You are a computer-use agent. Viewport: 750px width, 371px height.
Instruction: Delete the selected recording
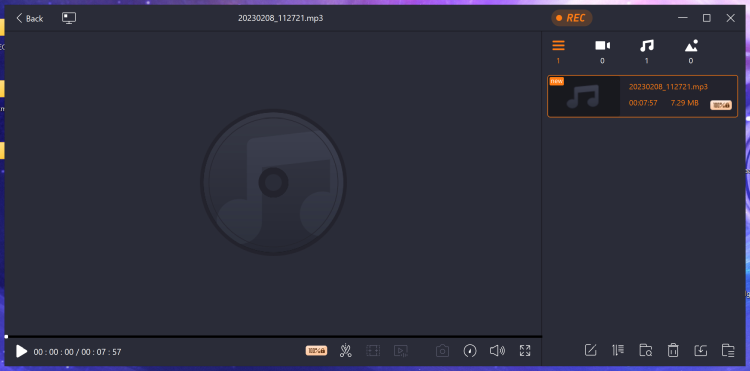point(673,350)
